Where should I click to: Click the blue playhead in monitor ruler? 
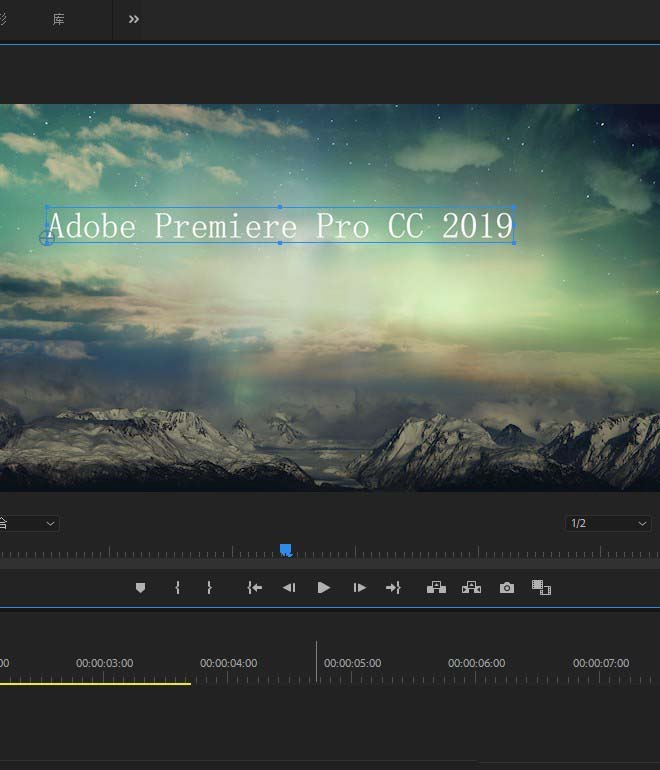(x=286, y=550)
